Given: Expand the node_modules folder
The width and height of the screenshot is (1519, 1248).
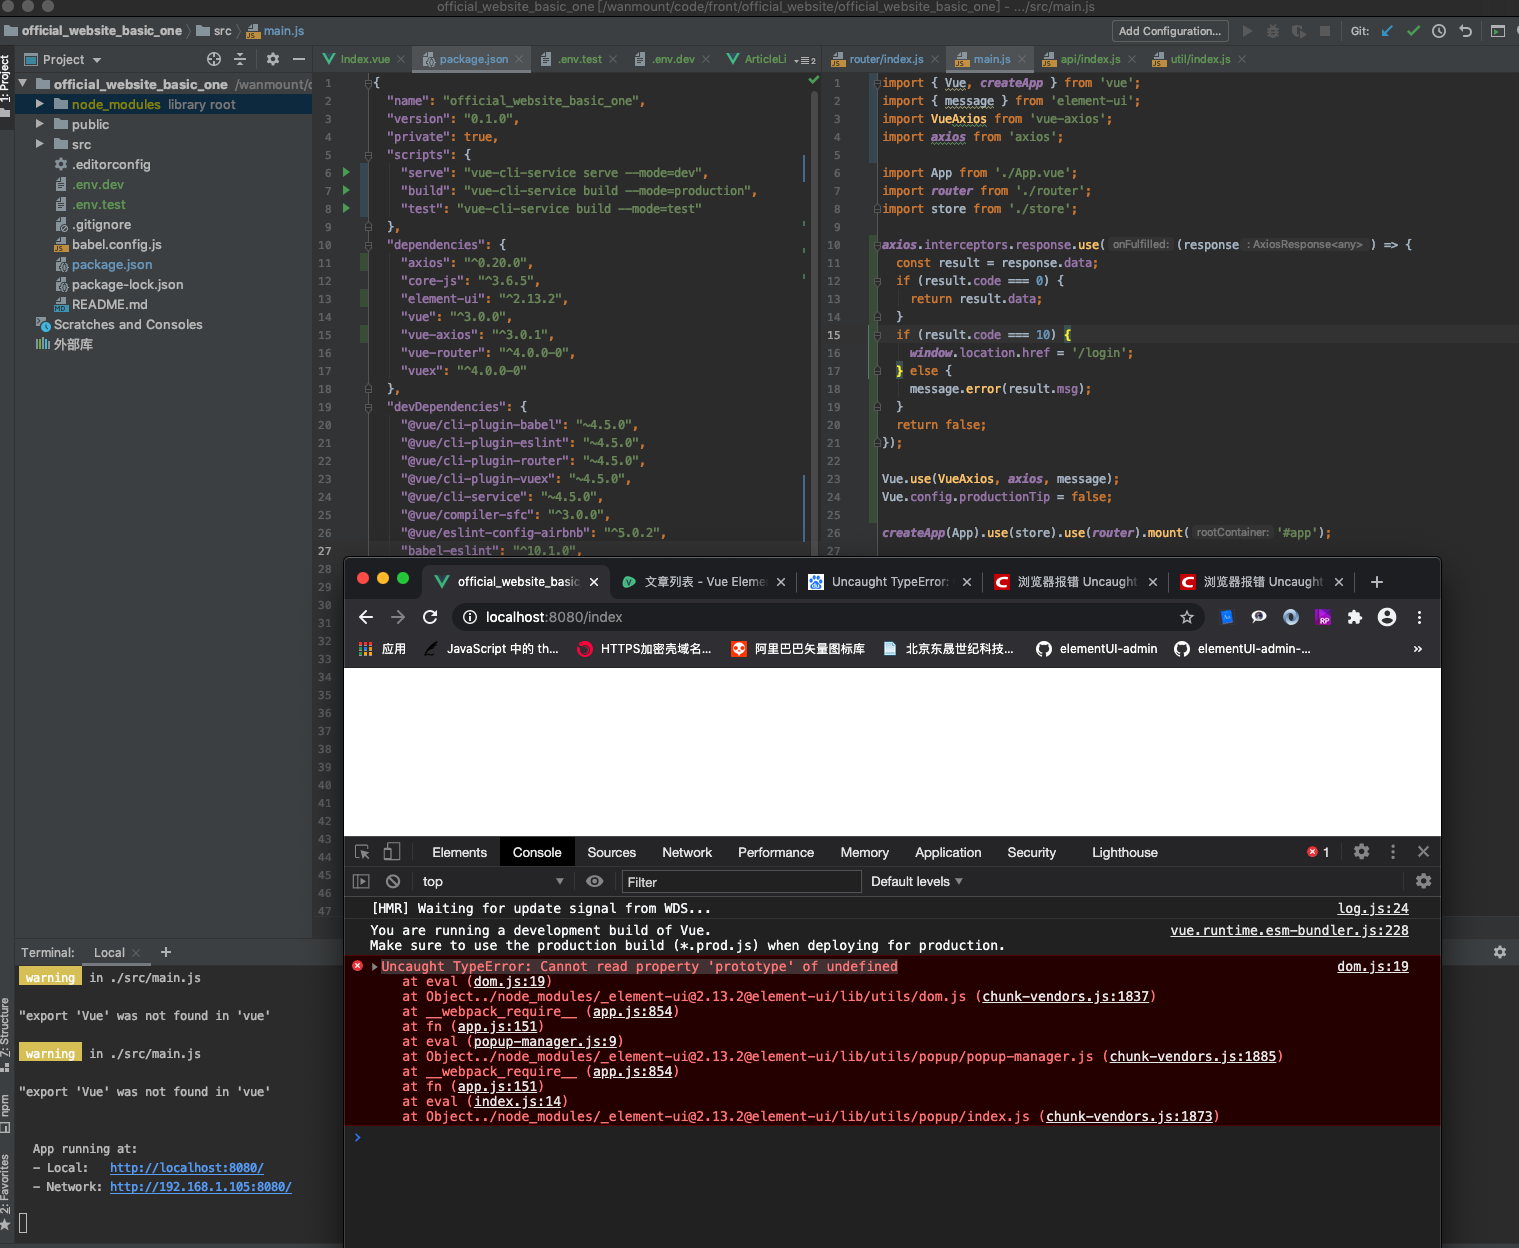Looking at the screenshot, I should tap(40, 104).
